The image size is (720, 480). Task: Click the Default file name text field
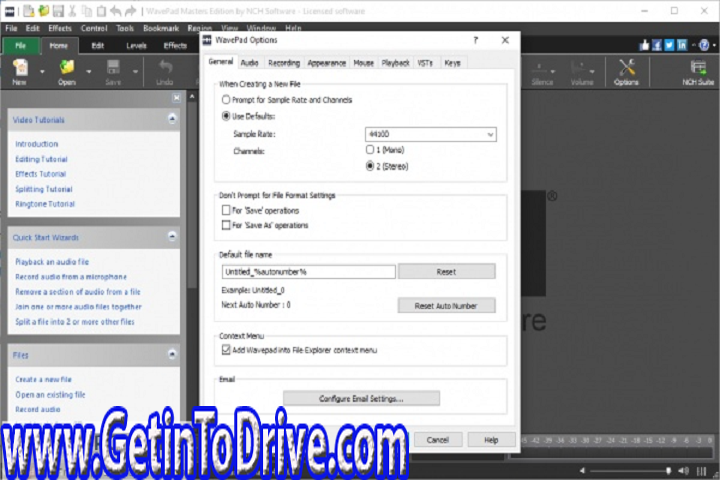pos(309,271)
